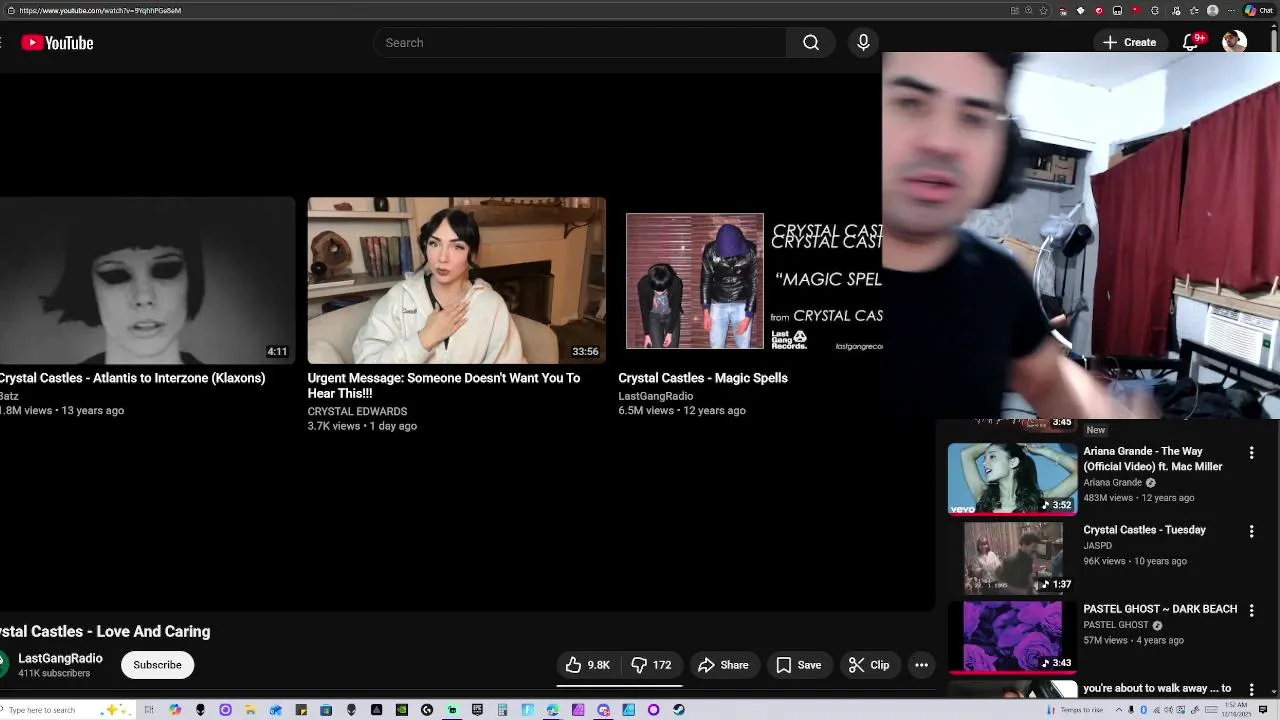1280x720 pixels.
Task: Open the YouTube account avatar menu
Action: [x=1234, y=42]
